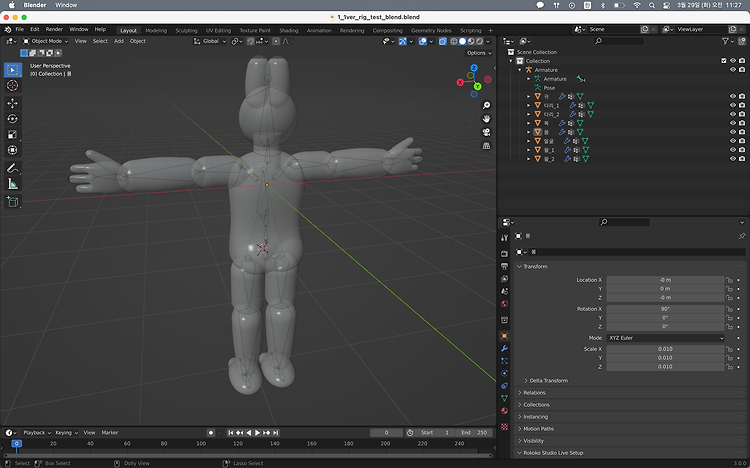
Task: Select the Select Box tool
Action: (13, 70)
